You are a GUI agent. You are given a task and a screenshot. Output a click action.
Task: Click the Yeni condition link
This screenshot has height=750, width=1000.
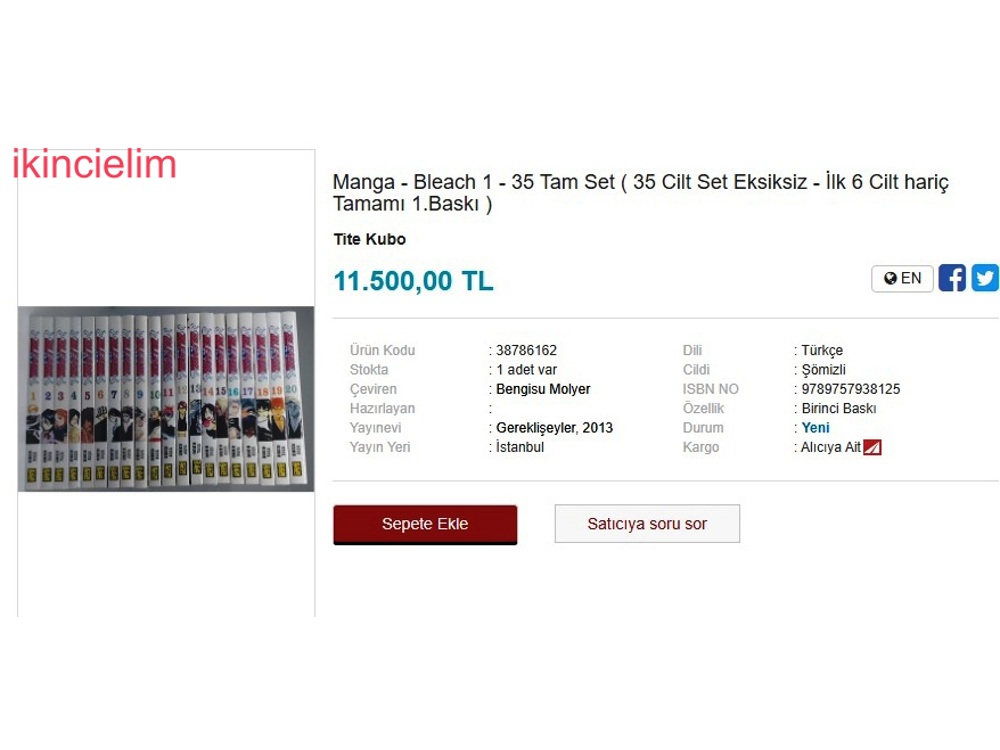[816, 428]
